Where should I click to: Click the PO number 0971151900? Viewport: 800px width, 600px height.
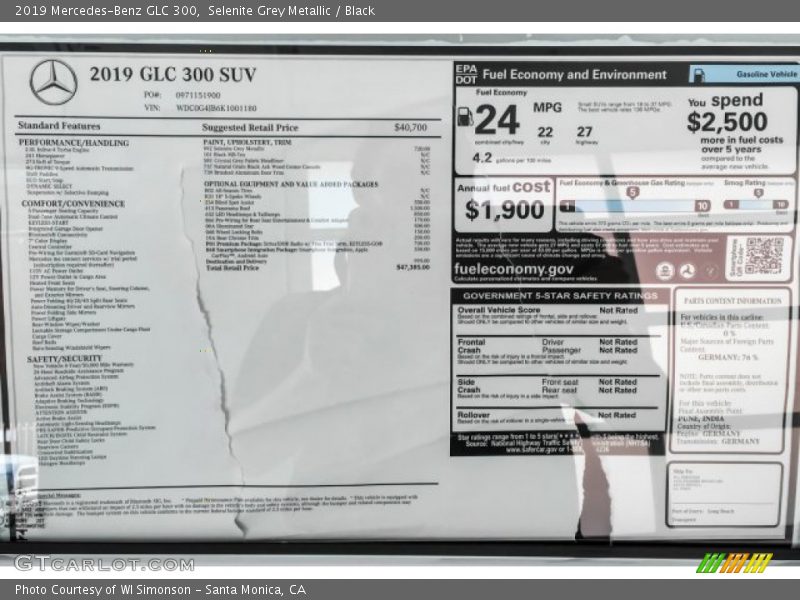[x=198, y=95]
